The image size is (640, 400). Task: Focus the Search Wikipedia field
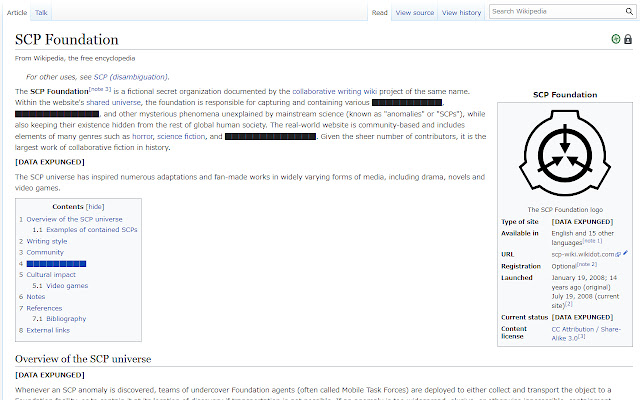pos(557,11)
